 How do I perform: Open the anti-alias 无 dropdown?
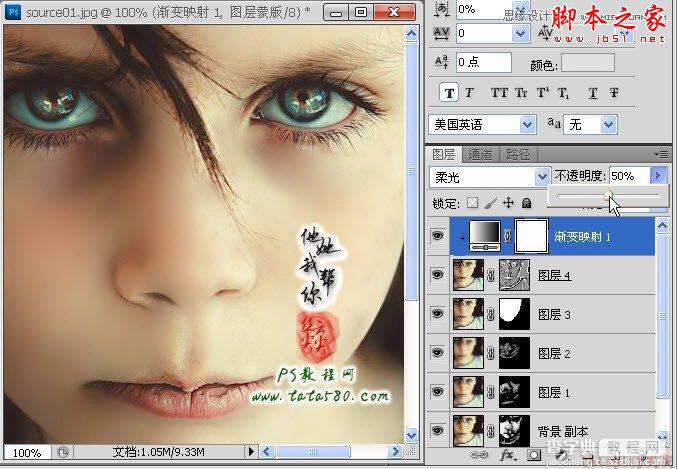point(608,125)
